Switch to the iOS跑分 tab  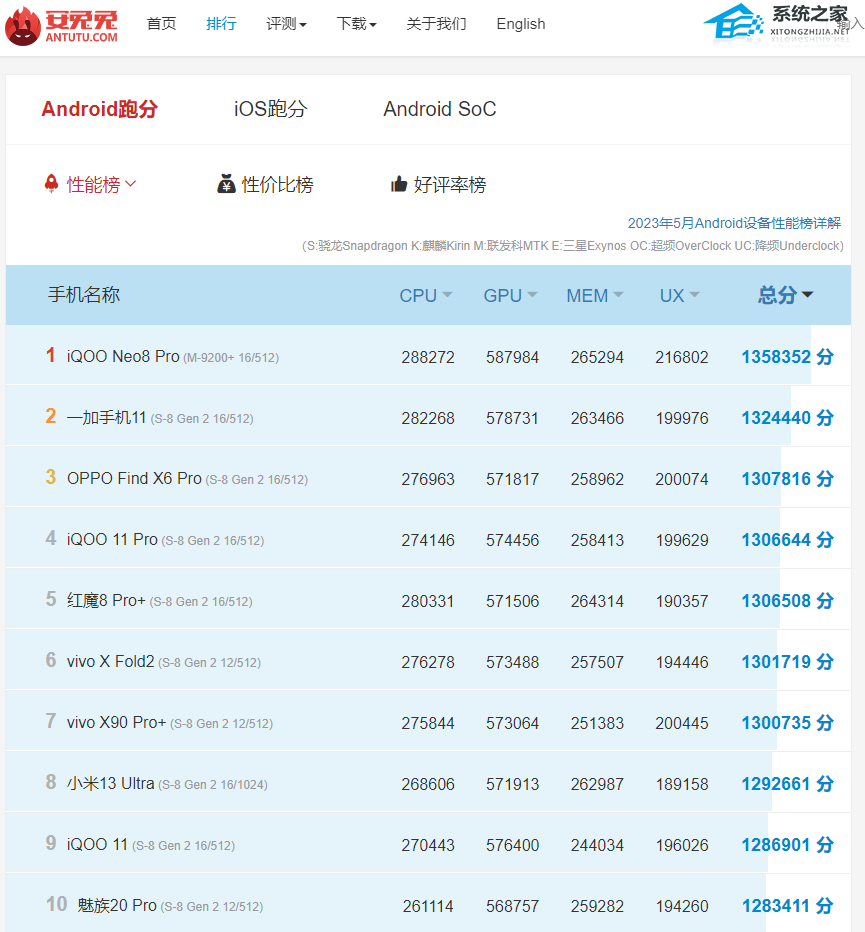pyautogui.click(x=270, y=109)
